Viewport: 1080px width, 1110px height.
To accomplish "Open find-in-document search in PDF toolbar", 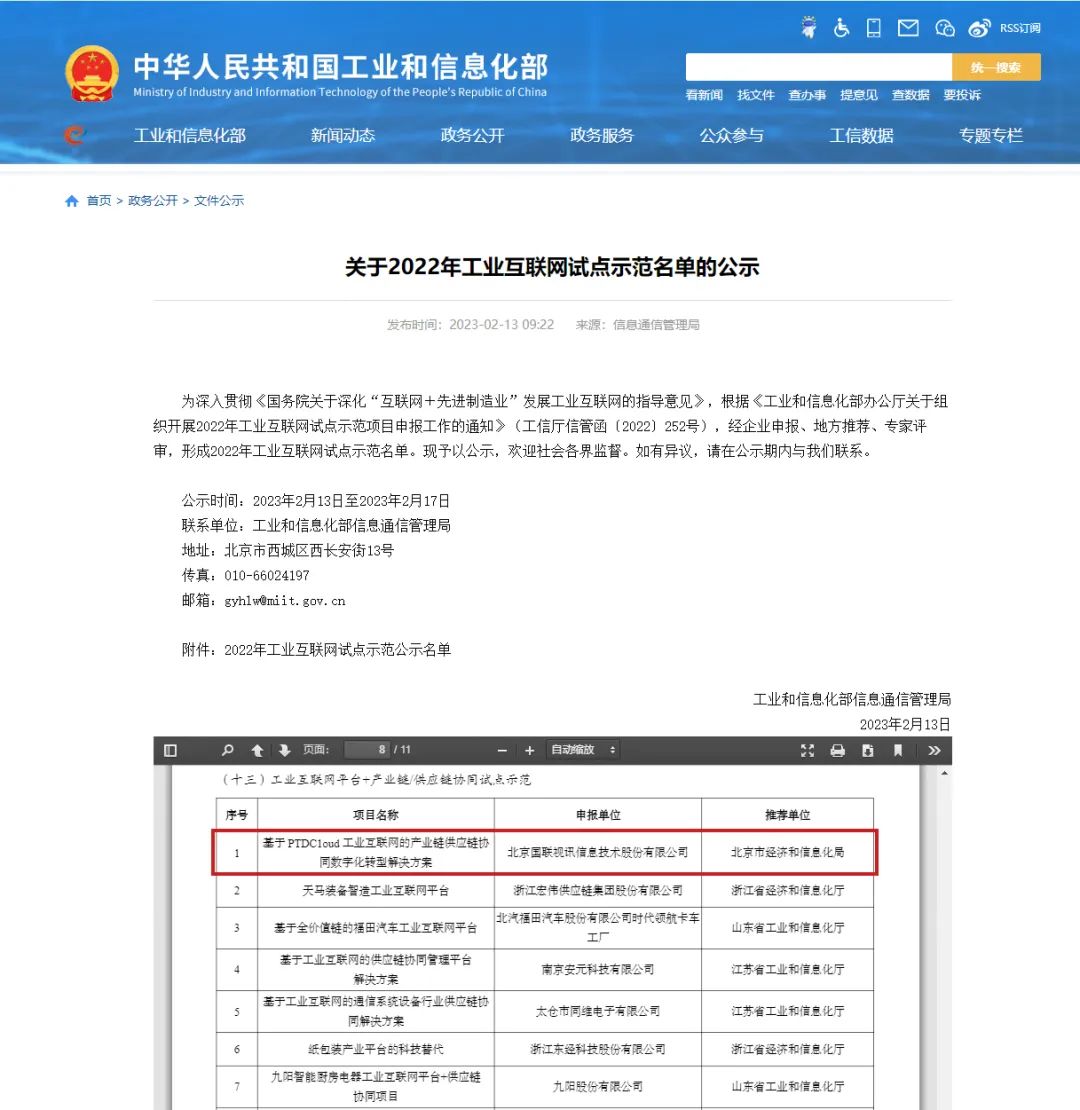I will (228, 750).
